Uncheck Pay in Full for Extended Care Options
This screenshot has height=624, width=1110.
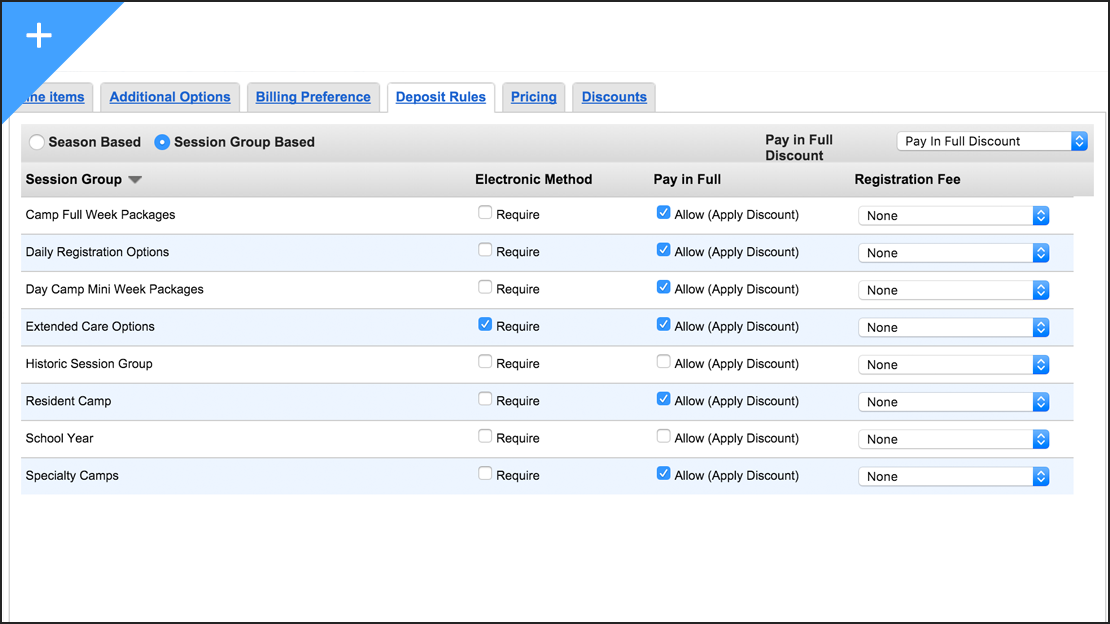pyautogui.click(x=663, y=324)
